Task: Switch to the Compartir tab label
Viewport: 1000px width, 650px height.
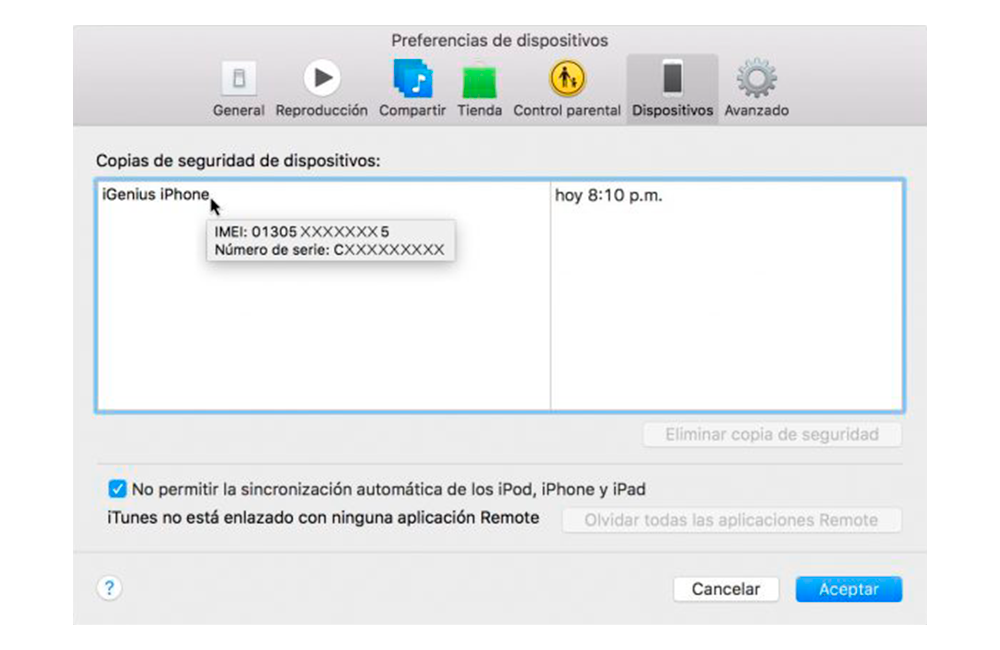Action: coord(413,110)
